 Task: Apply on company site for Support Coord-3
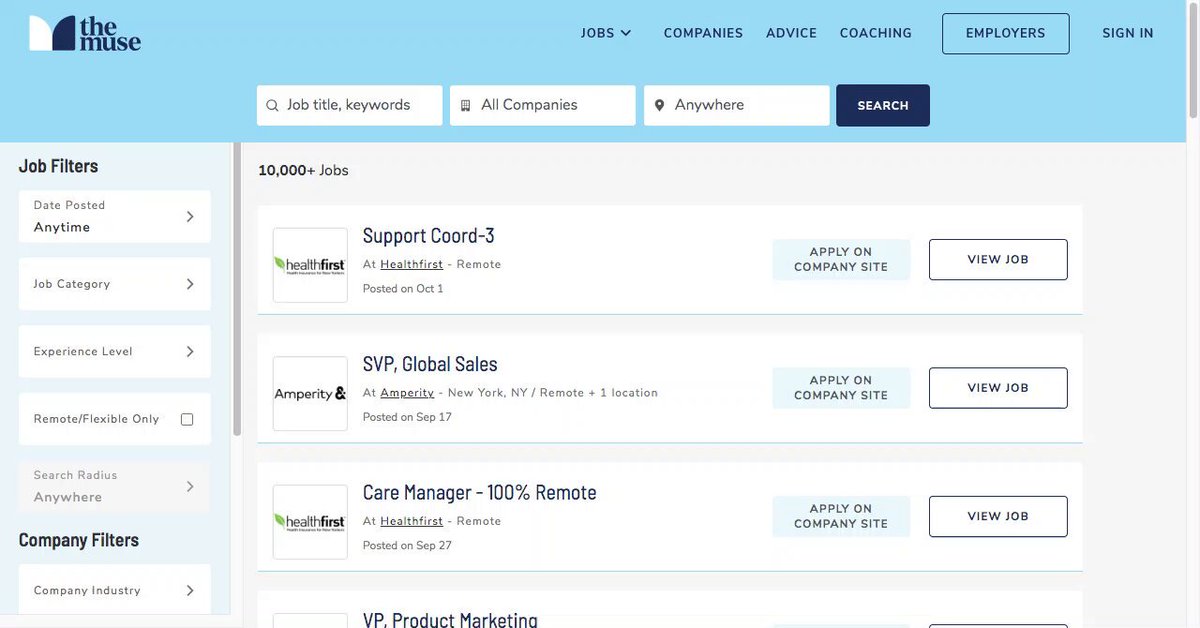(x=841, y=259)
